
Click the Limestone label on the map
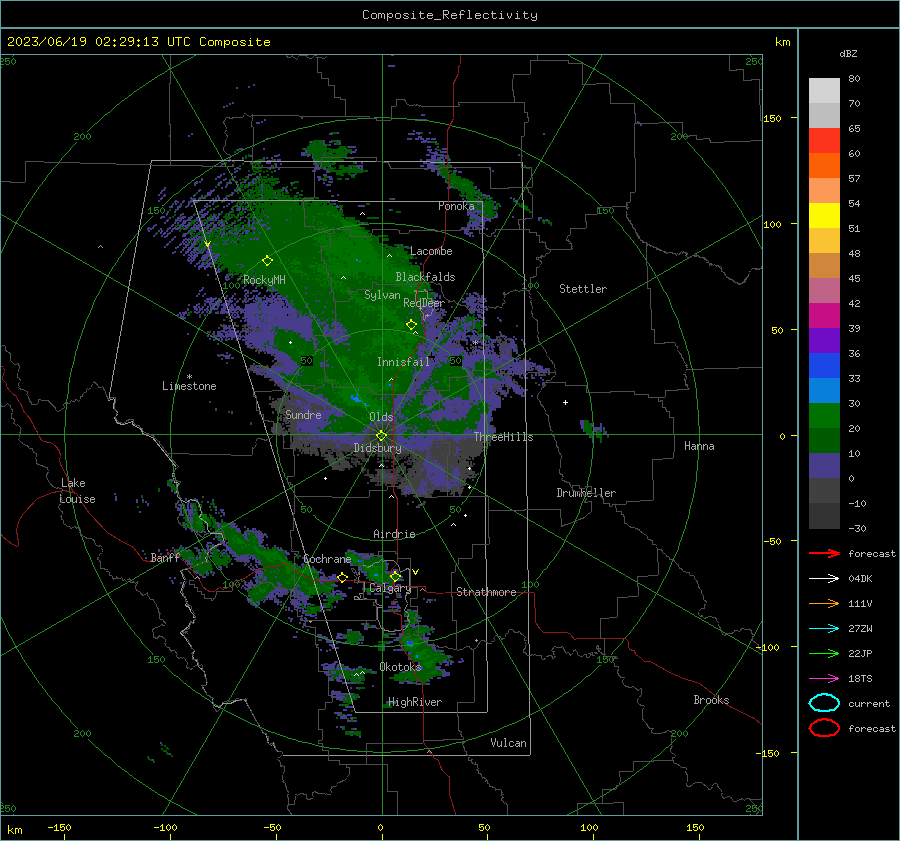pyautogui.click(x=189, y=386)
